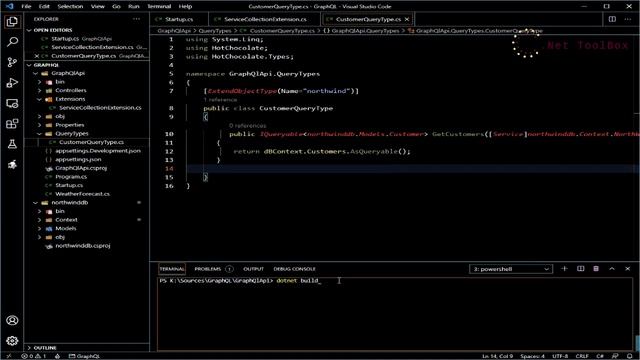Viewport: 640px width, 360px height.
Task: Open the Terminal menu
Action: click(159, 6)
